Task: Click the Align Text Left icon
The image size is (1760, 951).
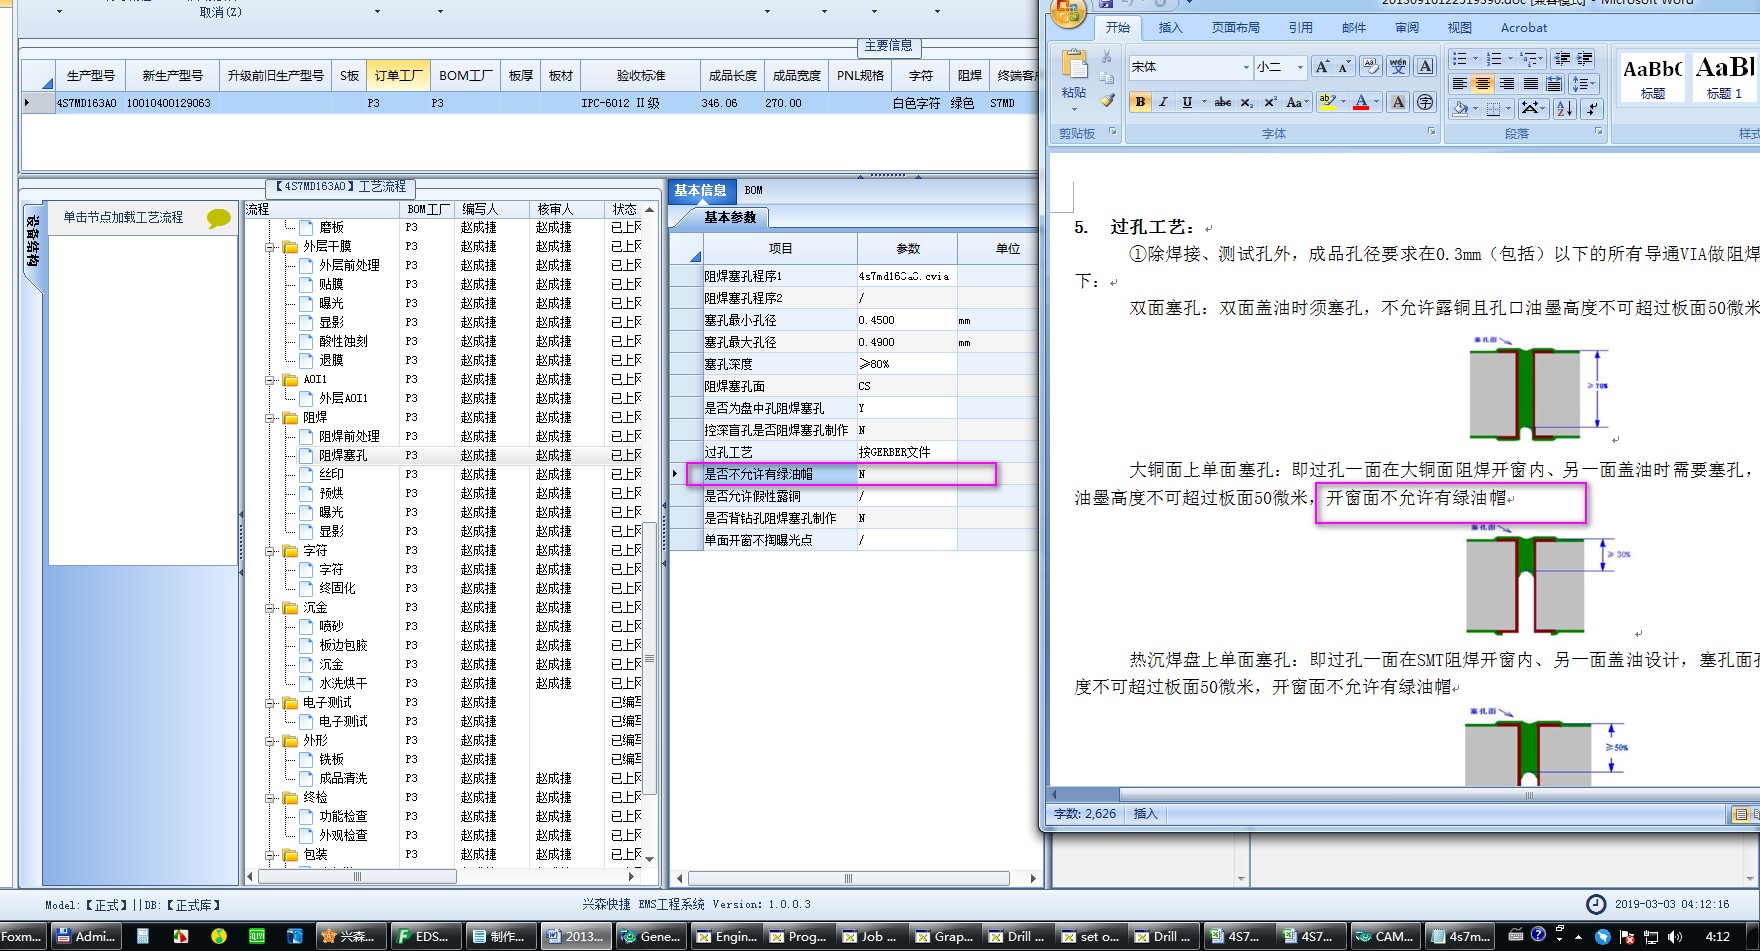Action: click(1460, 84)
